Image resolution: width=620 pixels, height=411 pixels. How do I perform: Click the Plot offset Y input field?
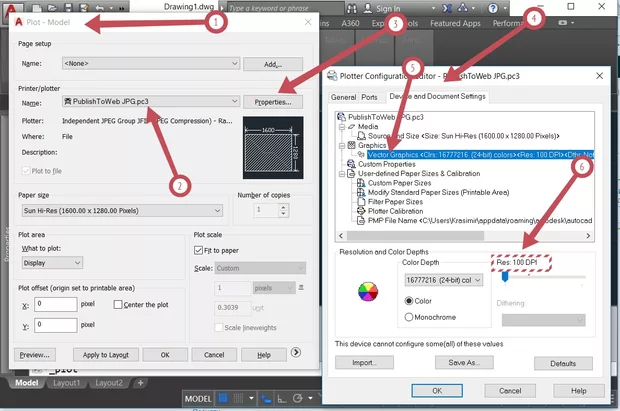pyautogui.click(x=56, y=325)
